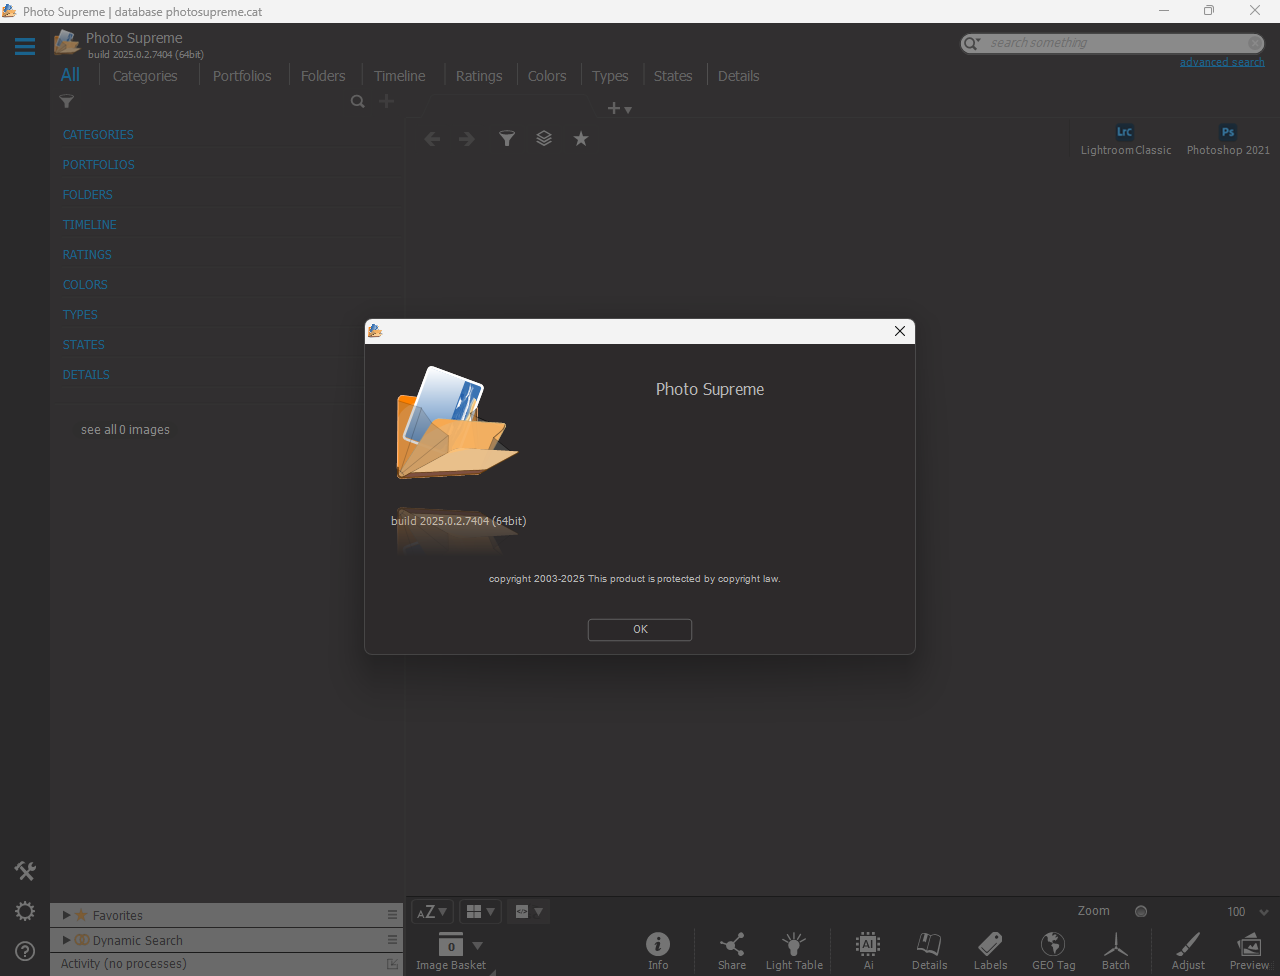Click the Photo Supreme folder logo in header
The width and height of the screenshot is (1280, 976).
point(67,42)
